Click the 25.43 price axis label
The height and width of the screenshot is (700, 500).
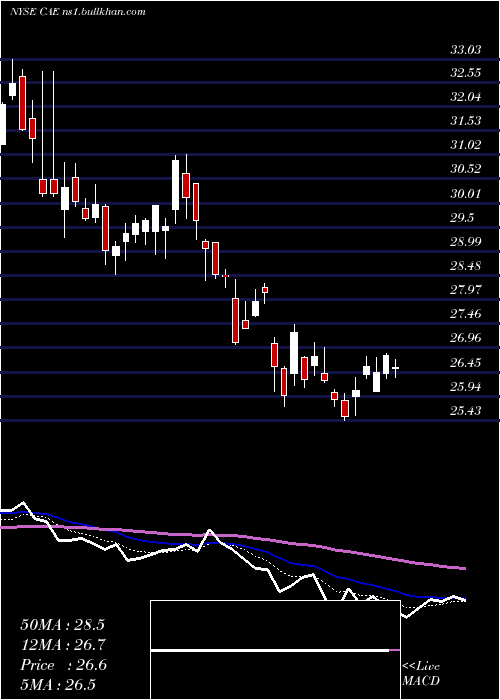[466, 411]
